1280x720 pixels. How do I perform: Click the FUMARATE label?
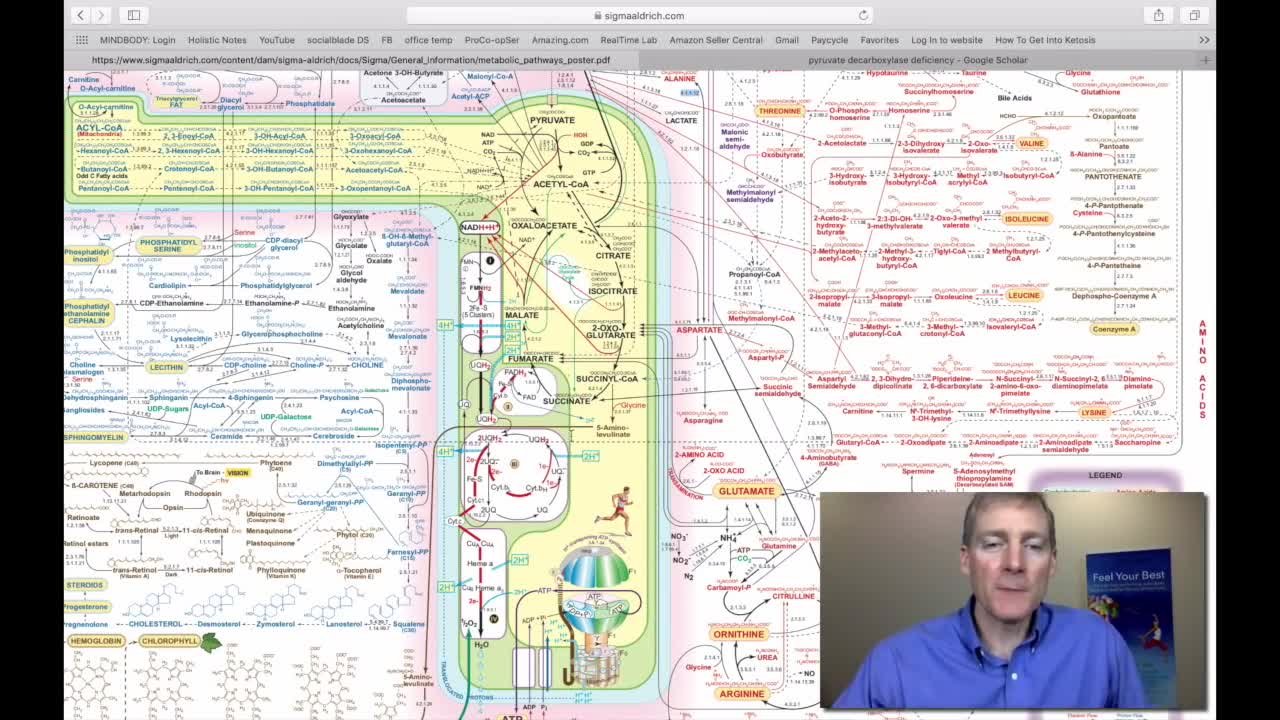[x=530, y=358]
